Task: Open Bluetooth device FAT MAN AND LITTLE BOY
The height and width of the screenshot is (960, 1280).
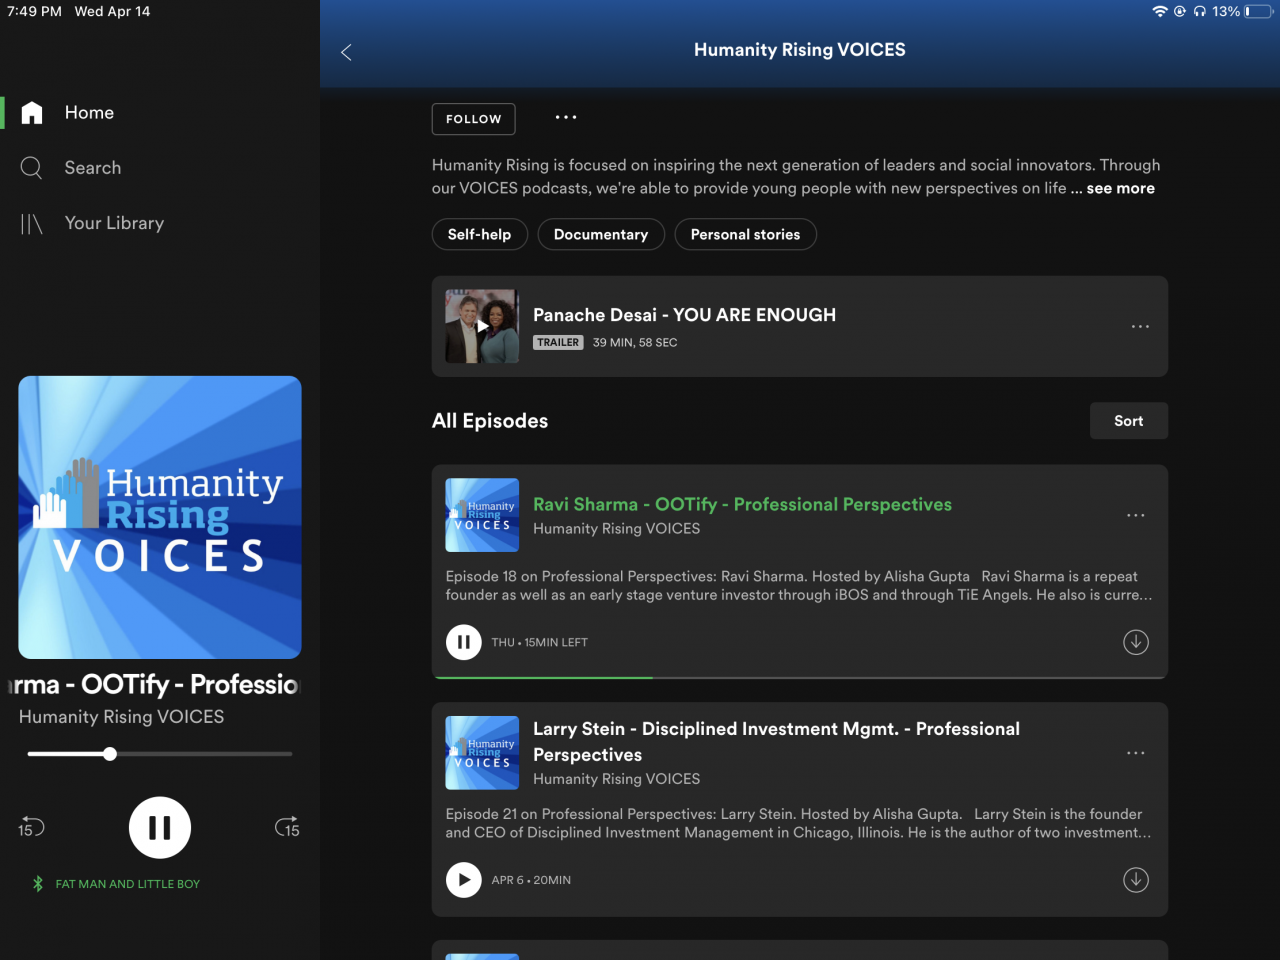Action: point(116,884)
